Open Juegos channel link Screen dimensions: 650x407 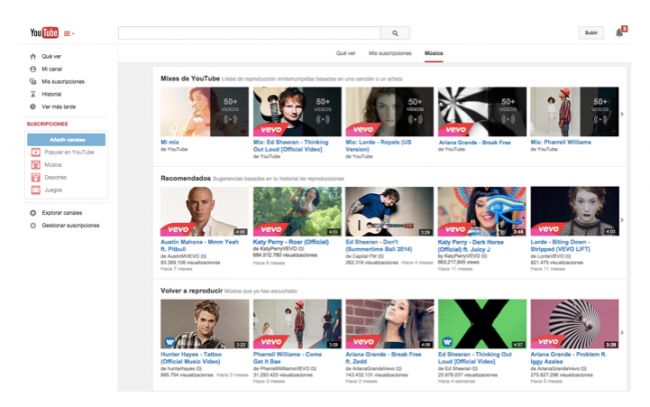click(53, 190)
